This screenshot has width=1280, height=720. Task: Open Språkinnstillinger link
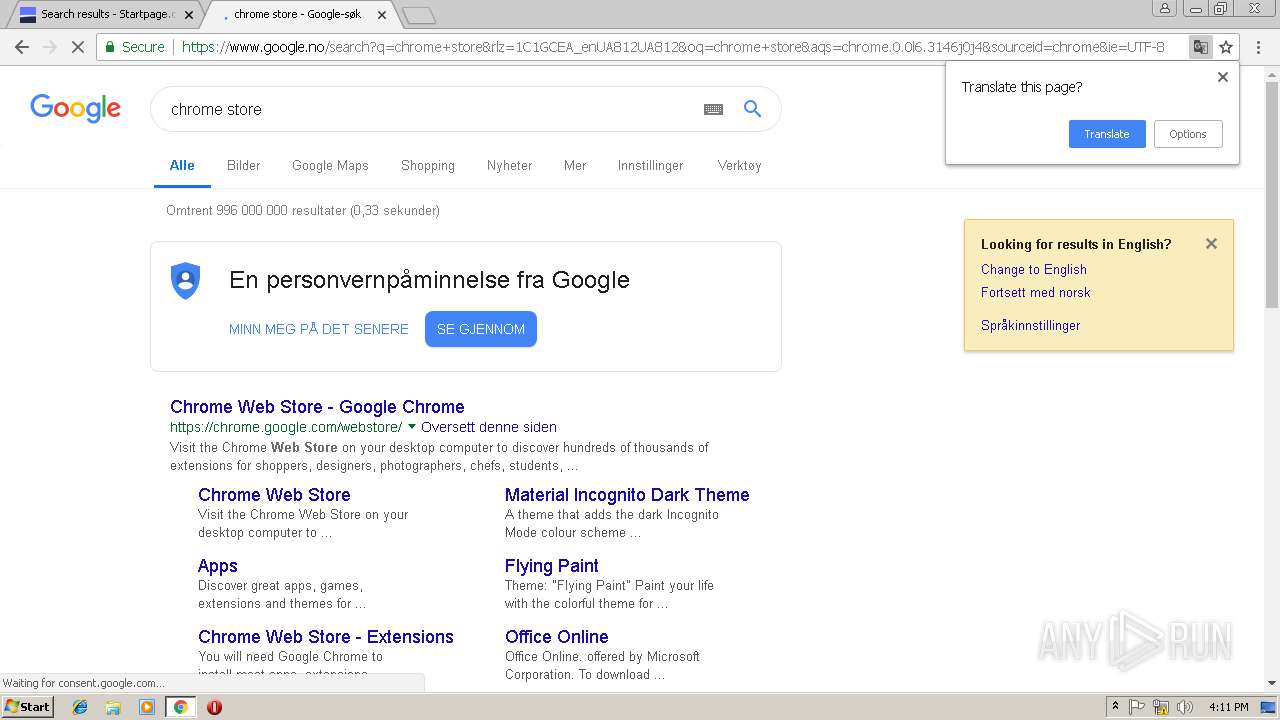[x=1031, y=325]
